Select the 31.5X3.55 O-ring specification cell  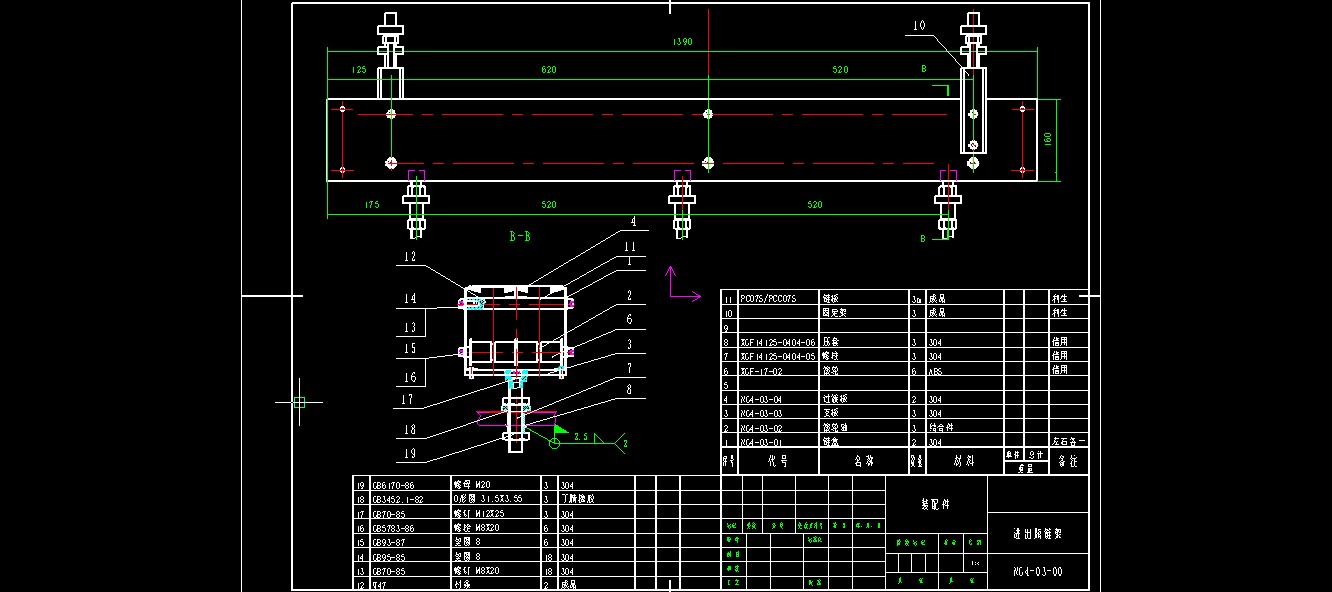[488, 498]
